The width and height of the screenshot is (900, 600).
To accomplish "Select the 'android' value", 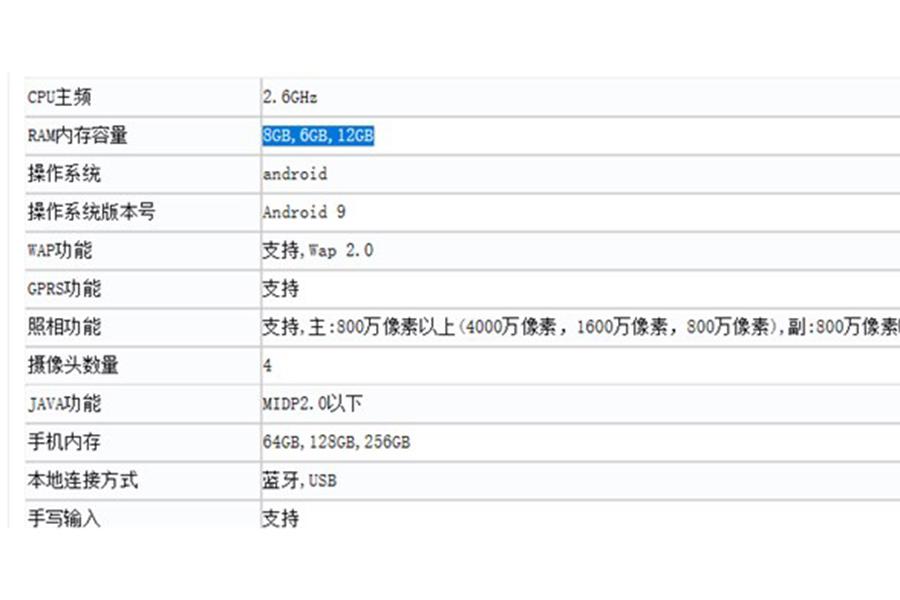I will [295, 173].
